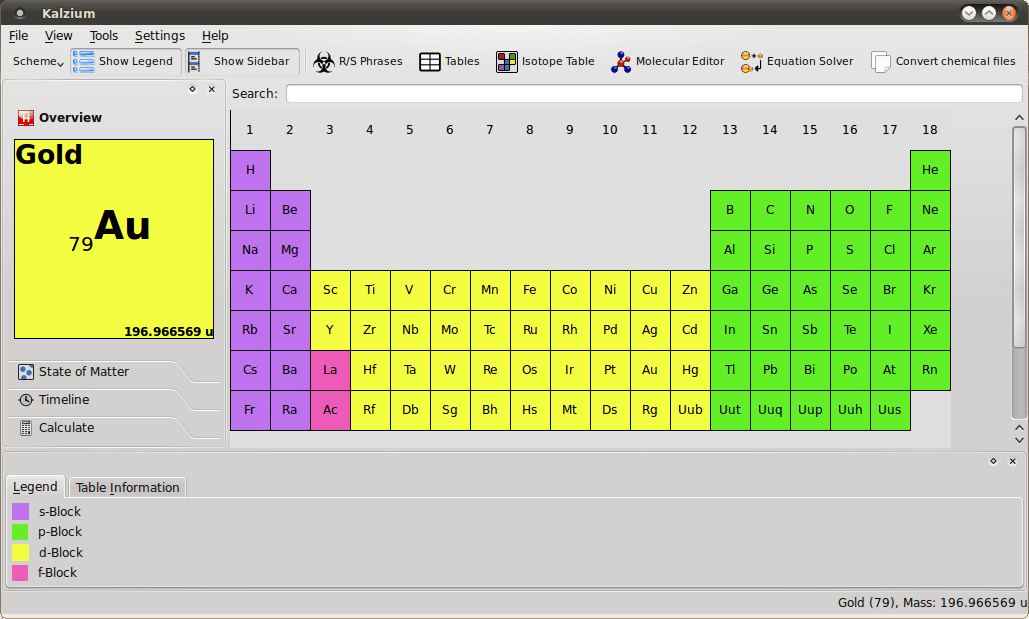Start the Equation Solver

796,61
